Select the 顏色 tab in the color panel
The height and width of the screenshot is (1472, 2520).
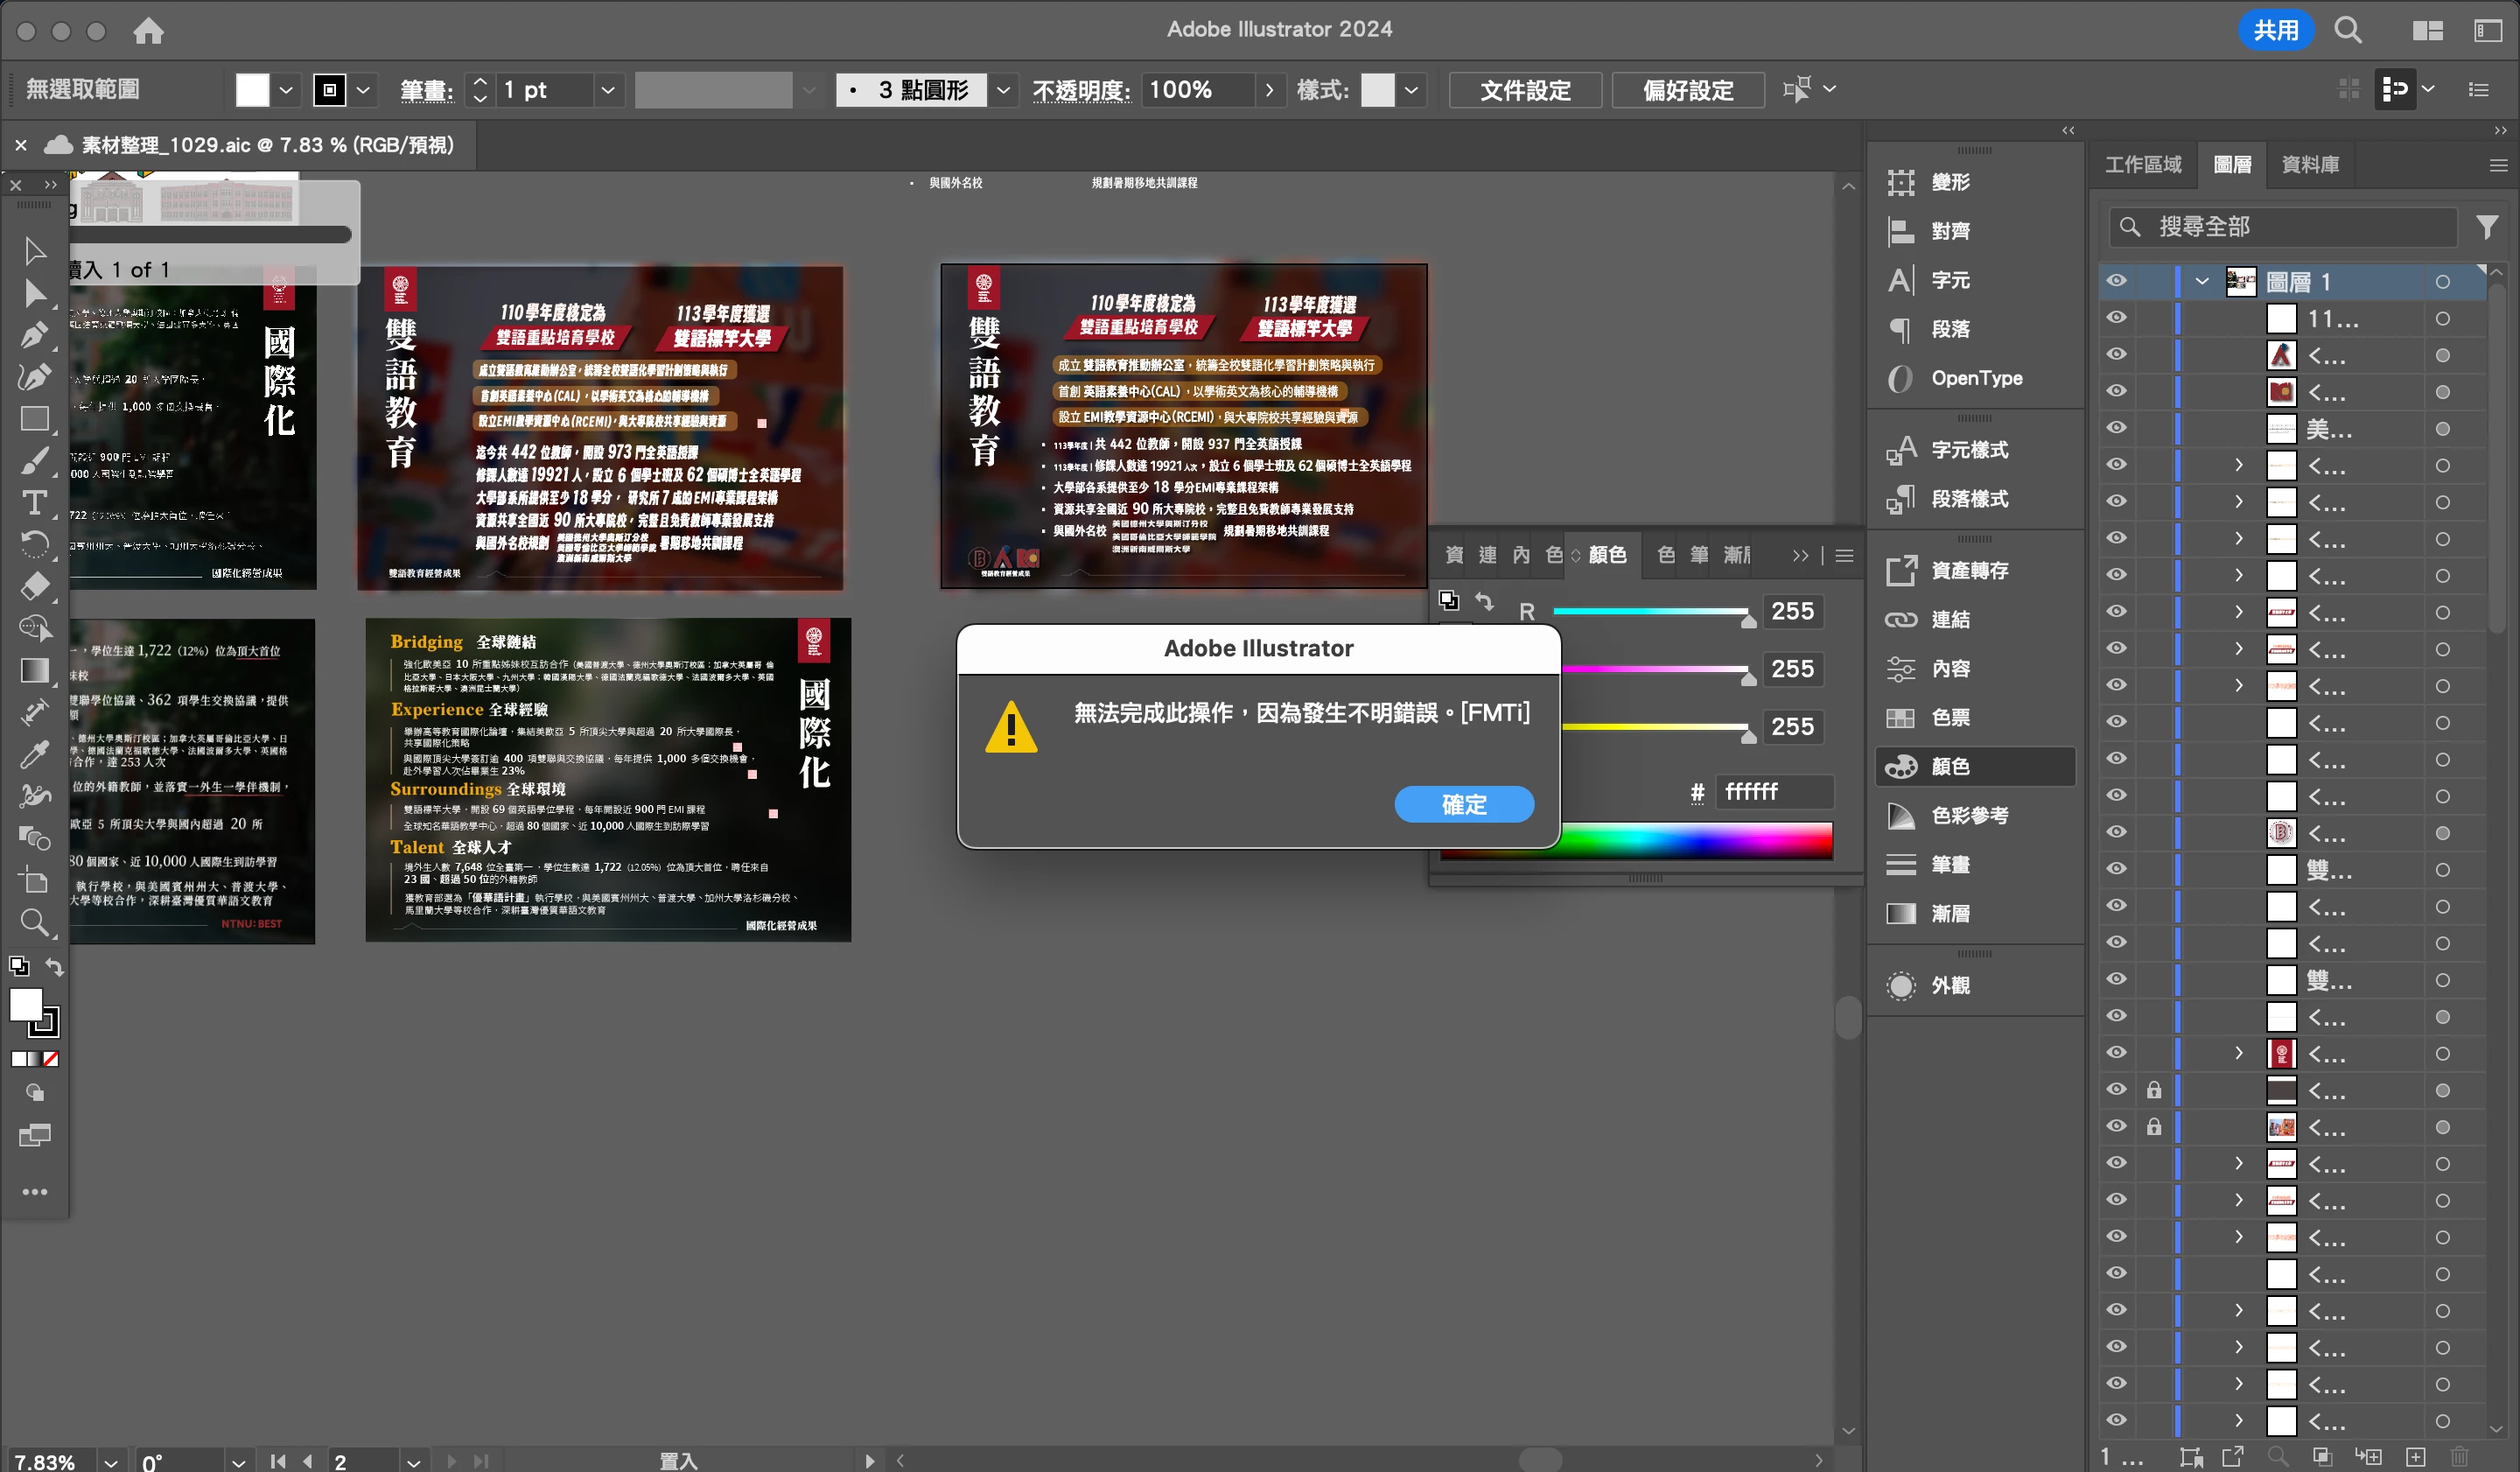[1607, 555]
